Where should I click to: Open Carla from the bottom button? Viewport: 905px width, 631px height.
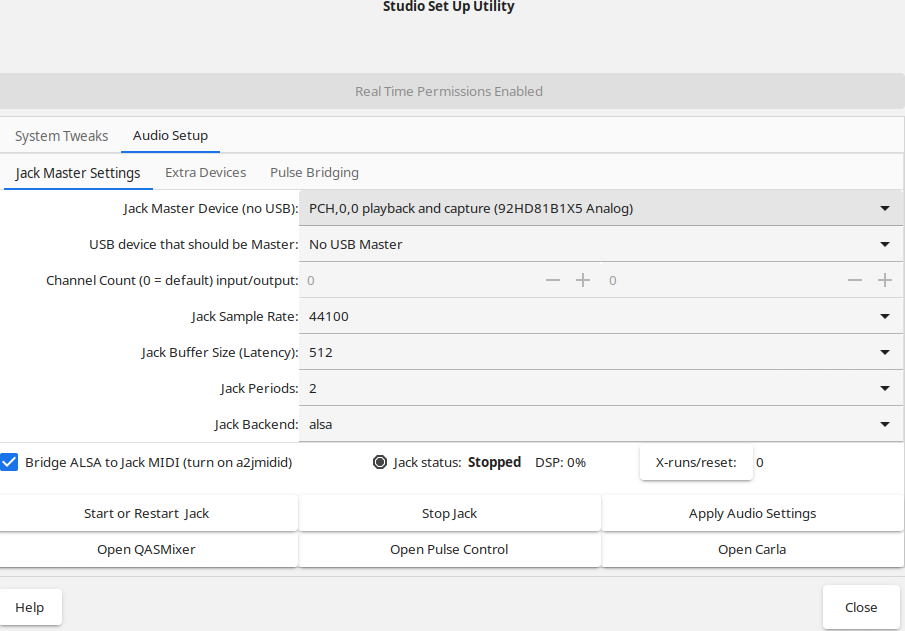(x=752, y=550)
